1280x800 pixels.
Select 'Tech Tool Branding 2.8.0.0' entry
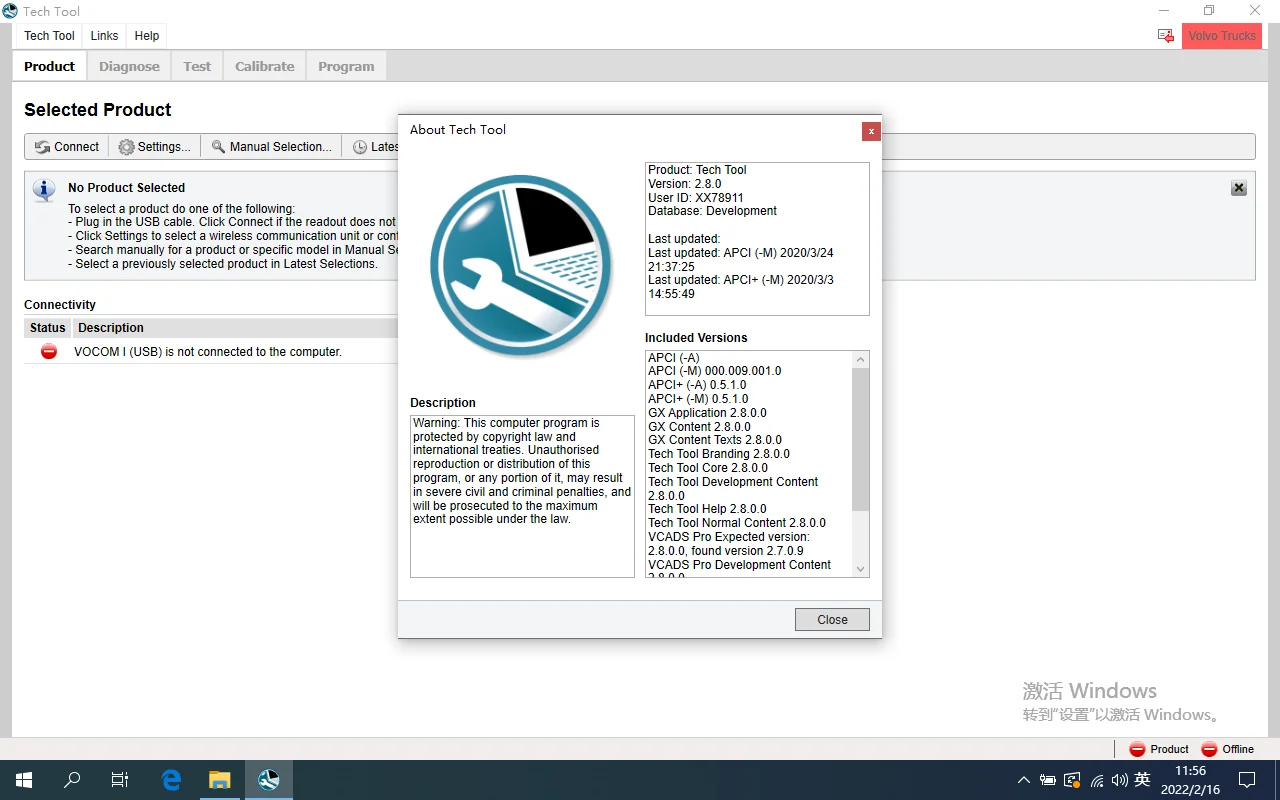pyautogui.click(x=719, y=454)
